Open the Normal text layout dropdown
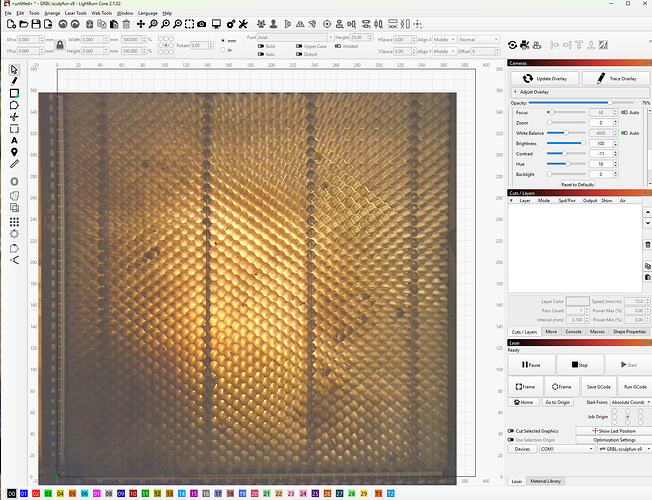Image resolution: width=652 pixels, height=500 pixels. (x=479, y=40)
